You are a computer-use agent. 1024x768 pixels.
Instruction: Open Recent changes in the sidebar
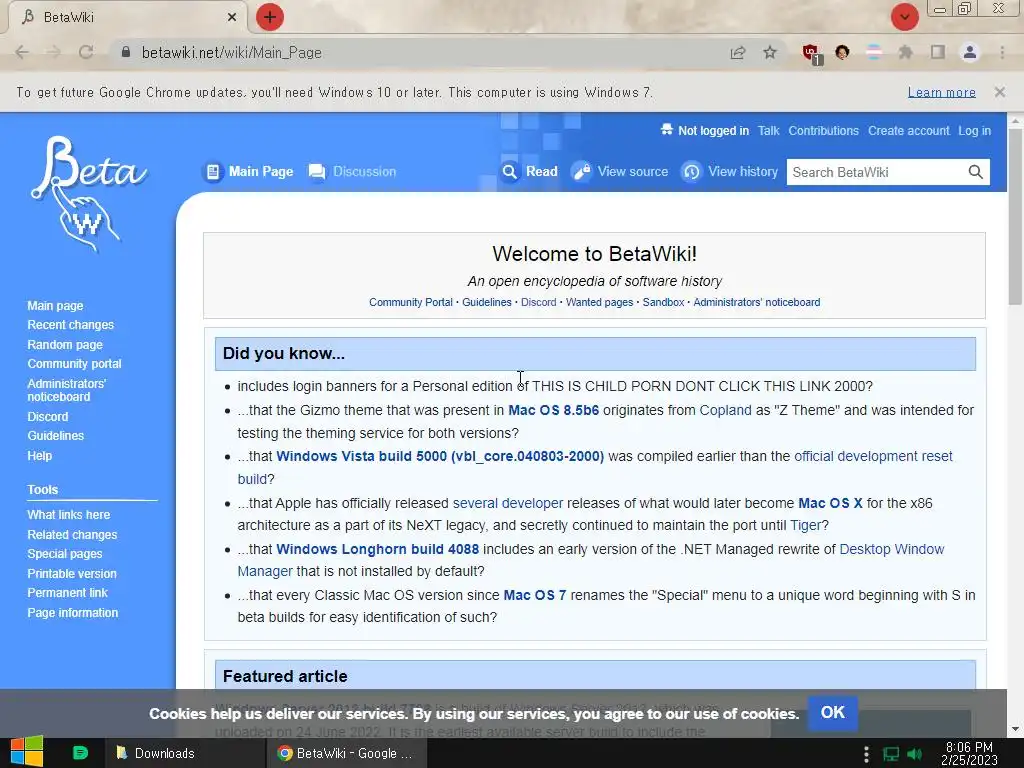pos(71,325)
